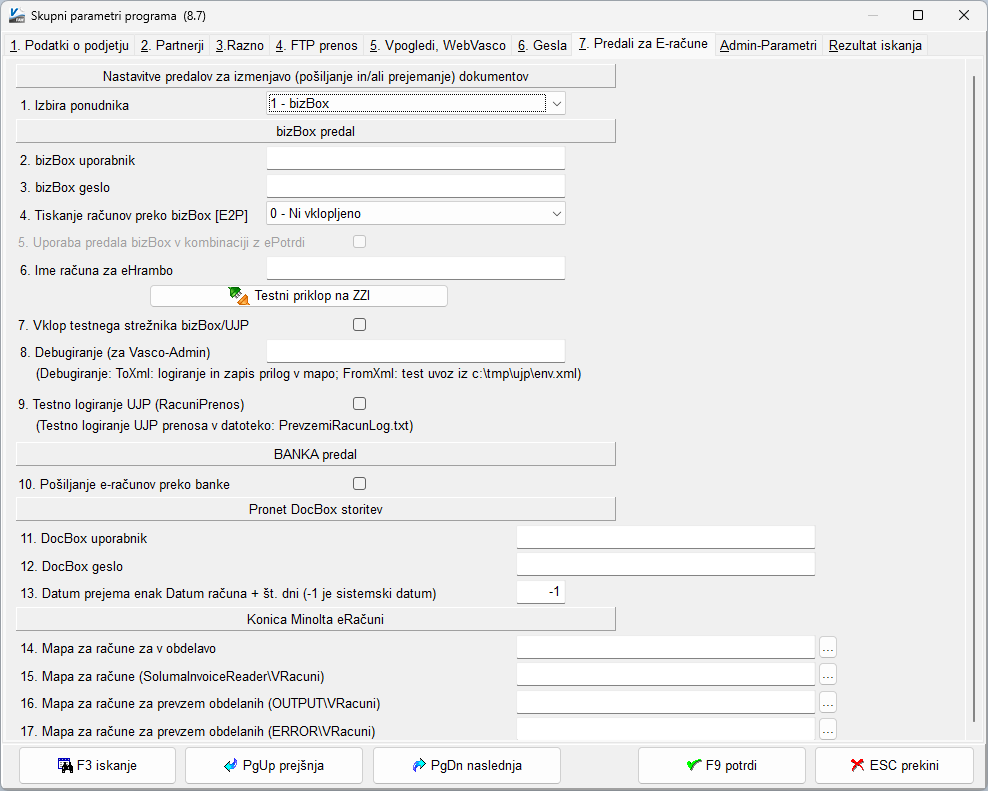This screenshot has width=988, height=791.
Task: Click Testni priklop na ZZI button
Action: [x=299, y=296]
